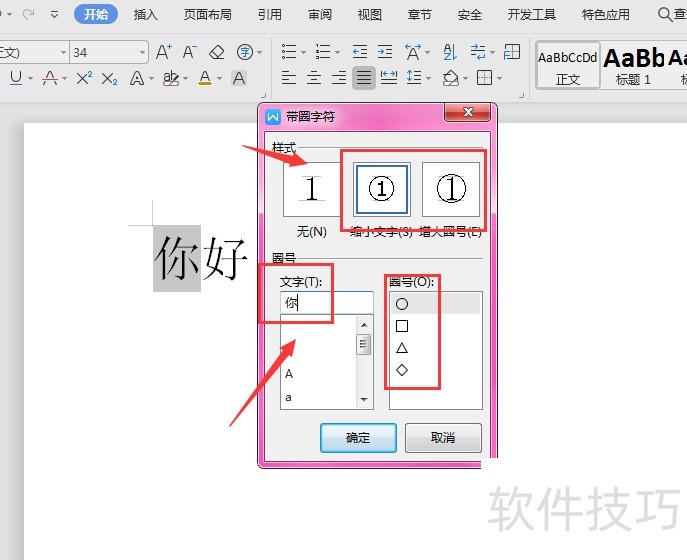Open the enclosed character (字) tool
Image resolution: width=687 pixels, height=560 pixels.
[x=245, y=52]
